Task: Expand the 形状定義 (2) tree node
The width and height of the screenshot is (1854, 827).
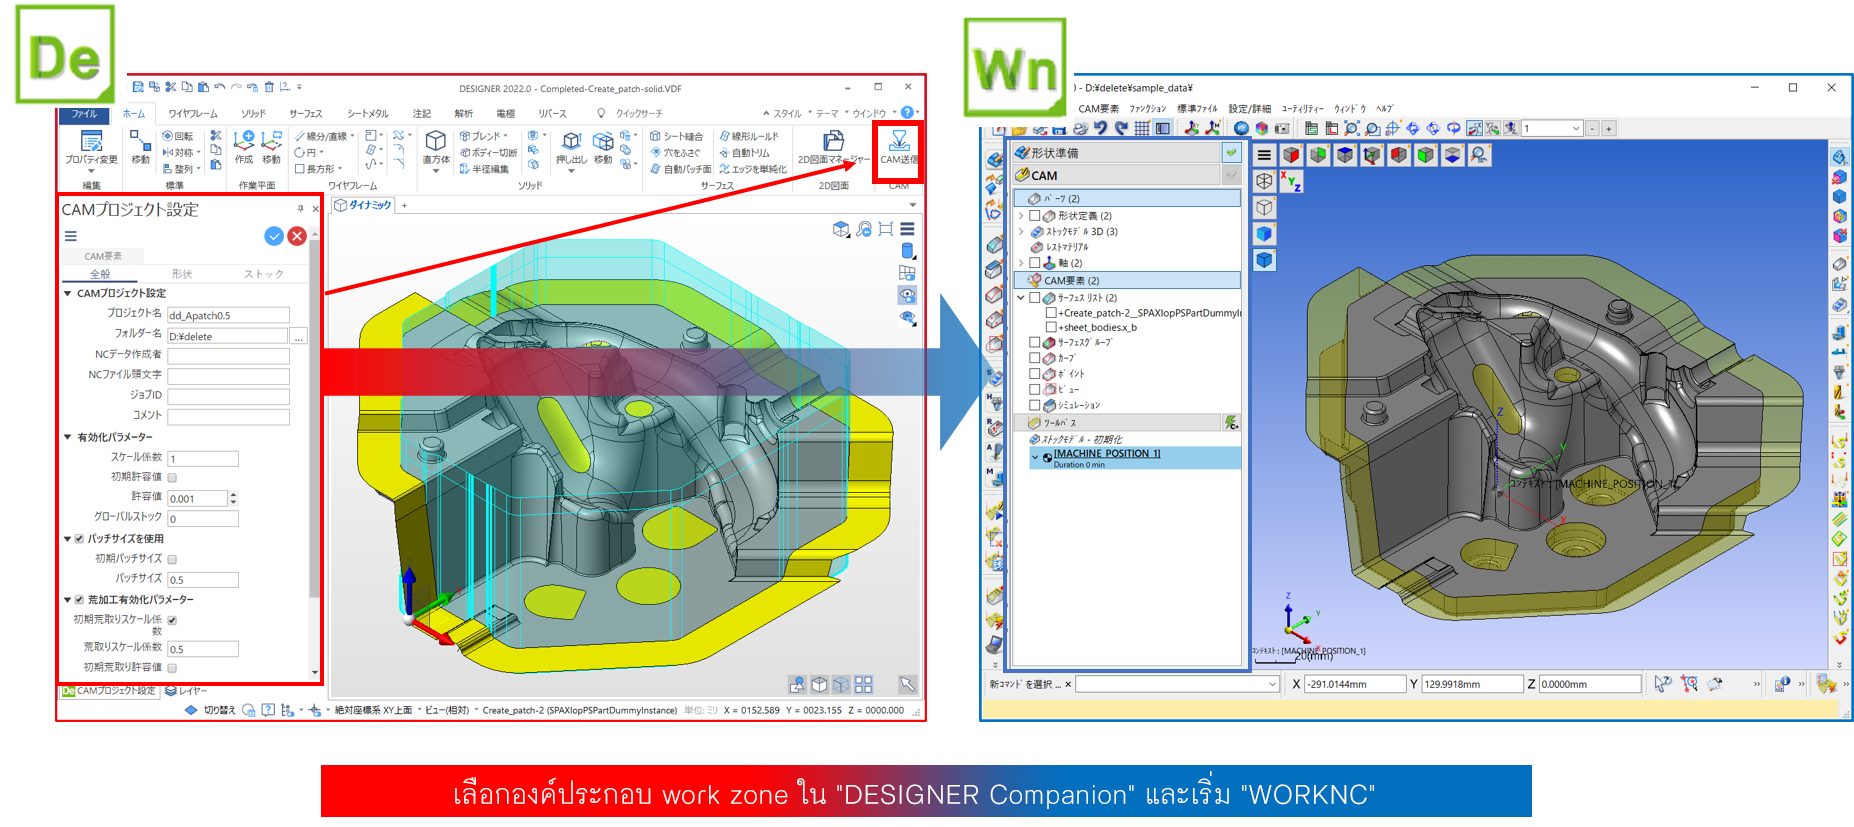Action: (x=1021, y=215)
